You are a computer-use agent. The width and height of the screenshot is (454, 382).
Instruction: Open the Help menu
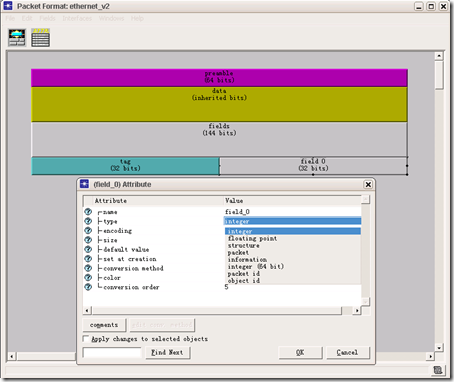(x=137, y=18)
